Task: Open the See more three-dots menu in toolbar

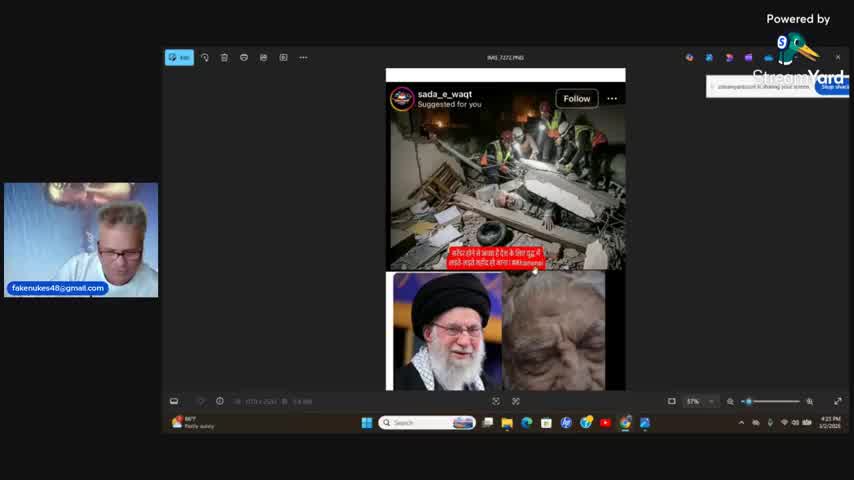Action: 303,58
